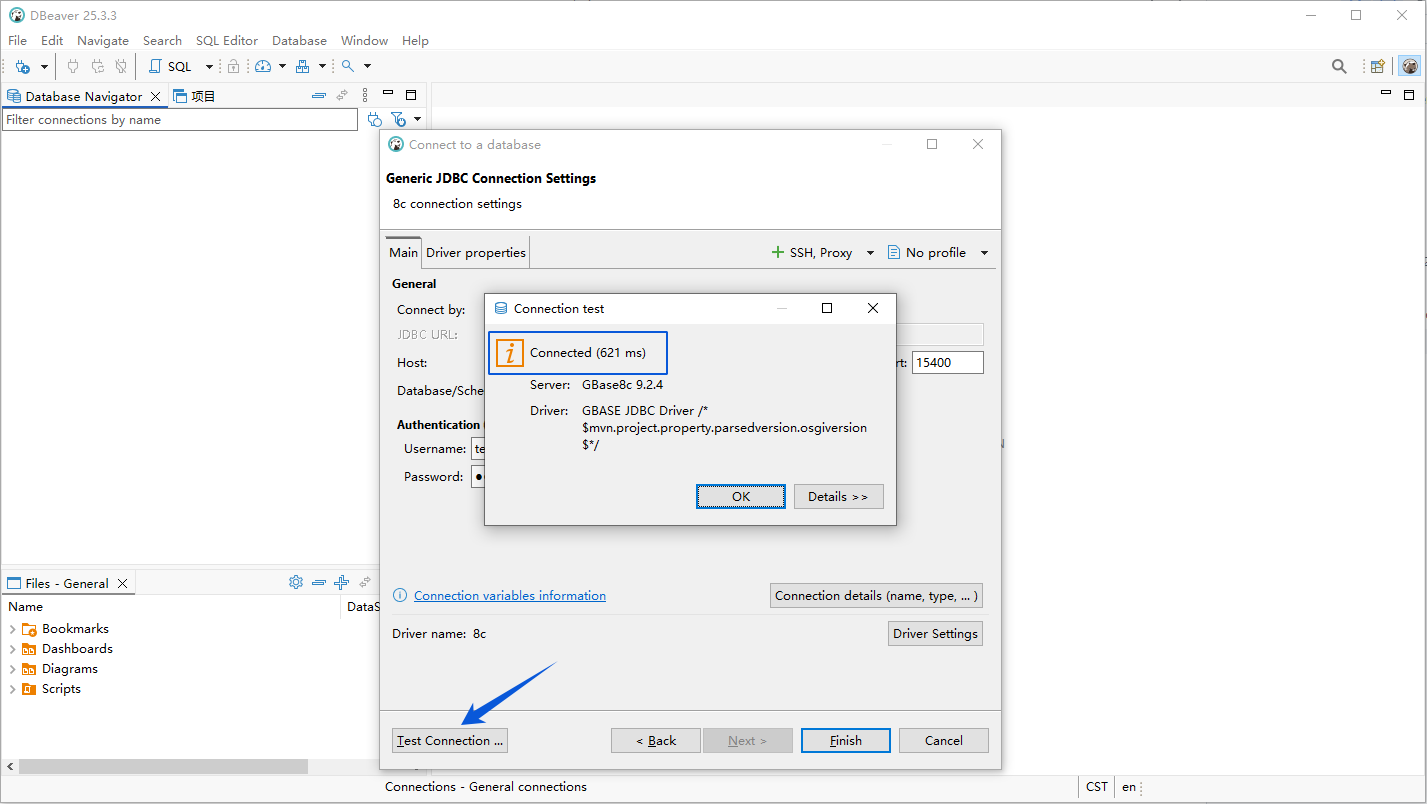Open SQL script editor from toolbar
This screenshot has height=804, width=1427.
[171, 66]
